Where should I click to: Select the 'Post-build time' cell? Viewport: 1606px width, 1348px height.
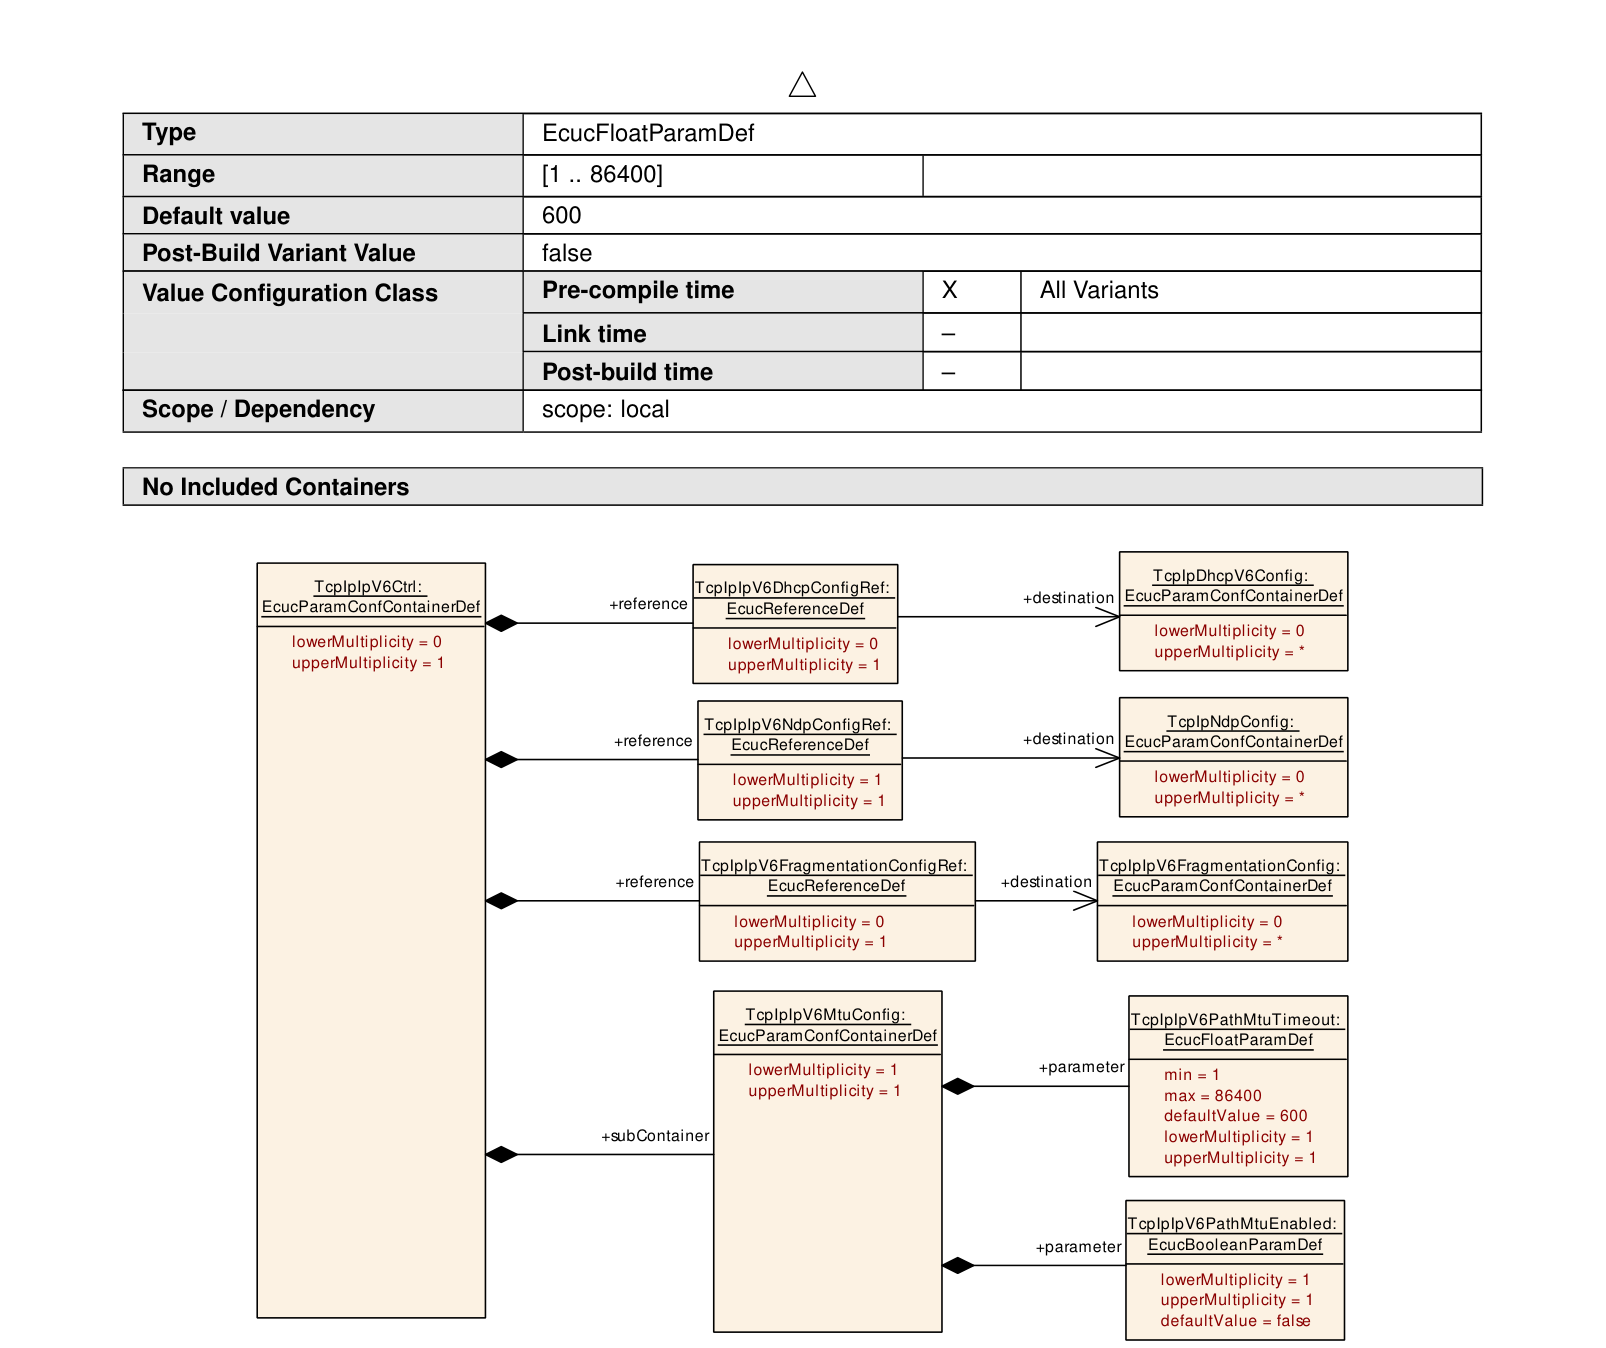723,371
